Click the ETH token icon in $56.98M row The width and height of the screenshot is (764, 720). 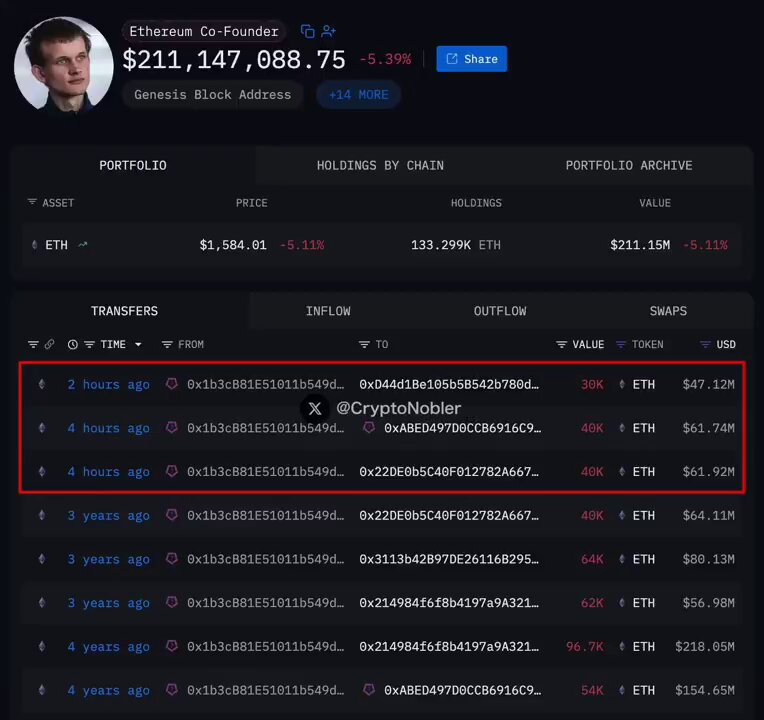(x=622, y=603)
